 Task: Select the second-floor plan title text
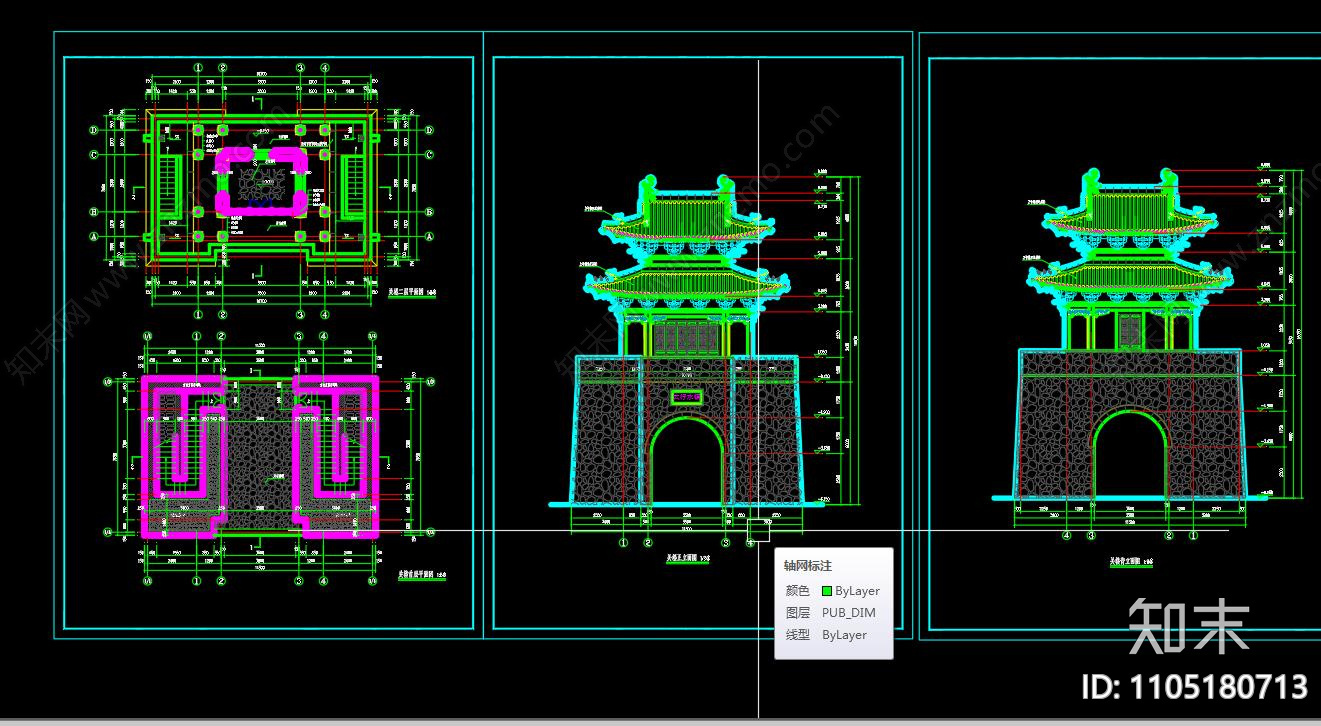[410, 294]
